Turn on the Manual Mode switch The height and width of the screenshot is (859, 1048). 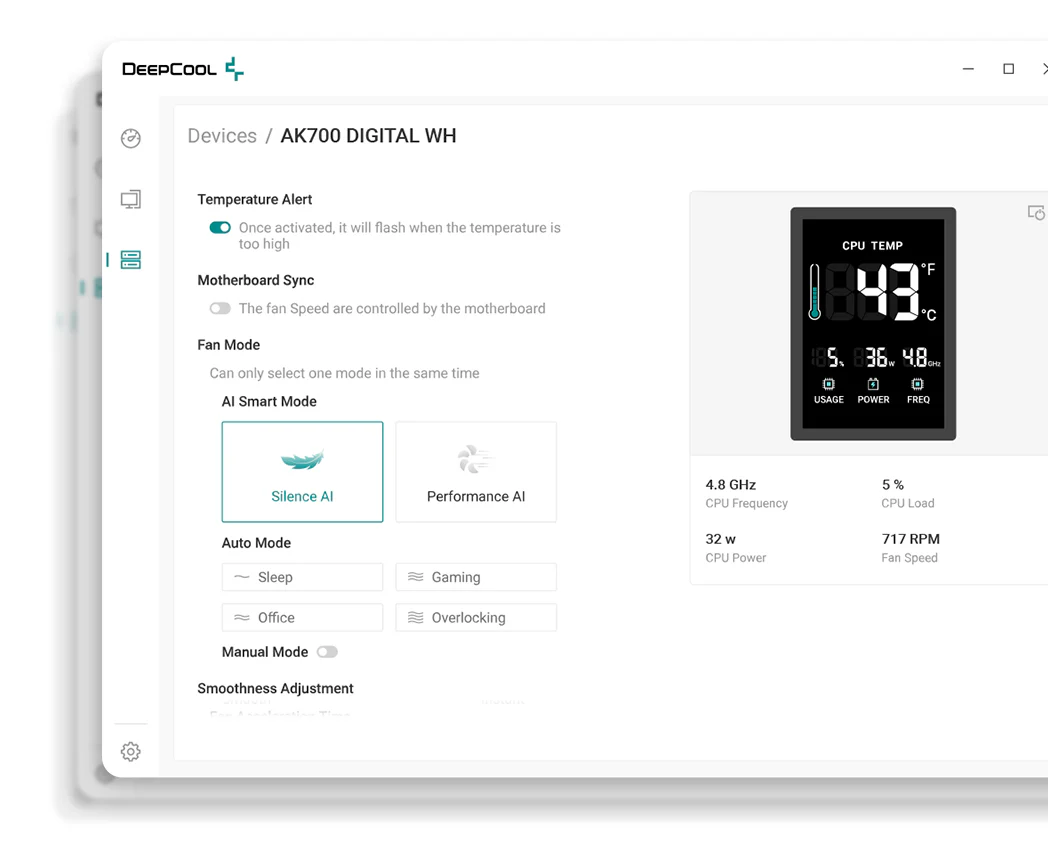(x=327, y=652)
